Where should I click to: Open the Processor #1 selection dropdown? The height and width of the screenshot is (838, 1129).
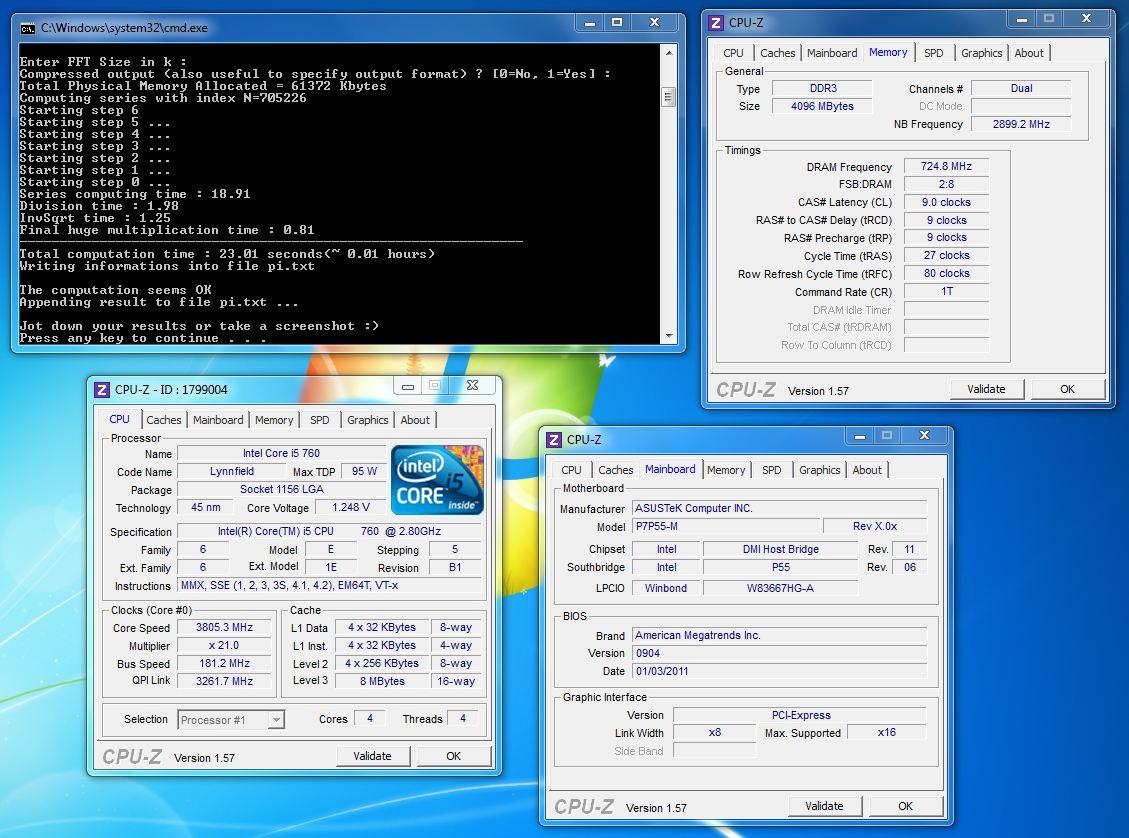coord(231,719)
